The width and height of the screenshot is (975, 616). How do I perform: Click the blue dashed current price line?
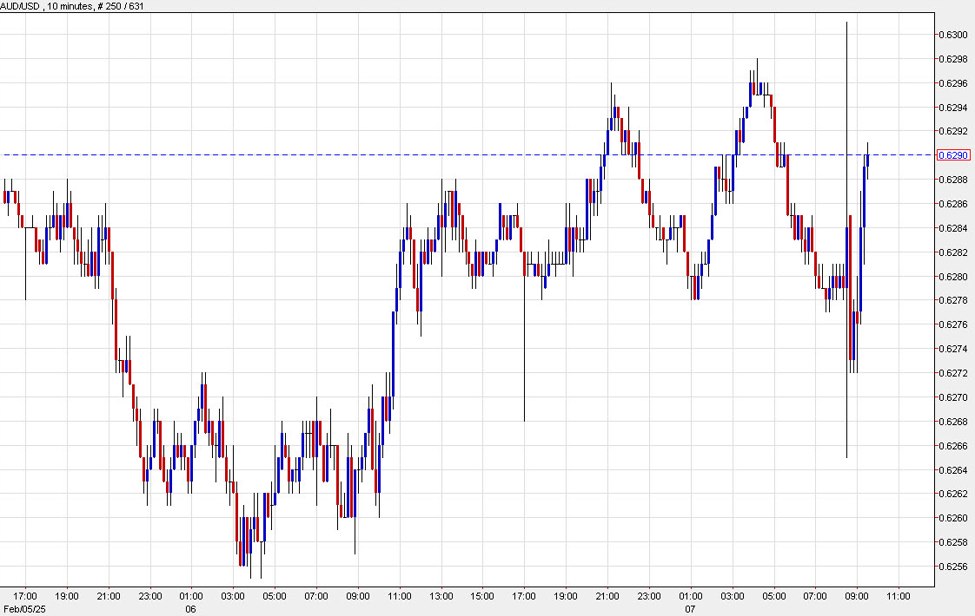click(x=300, y=155)
